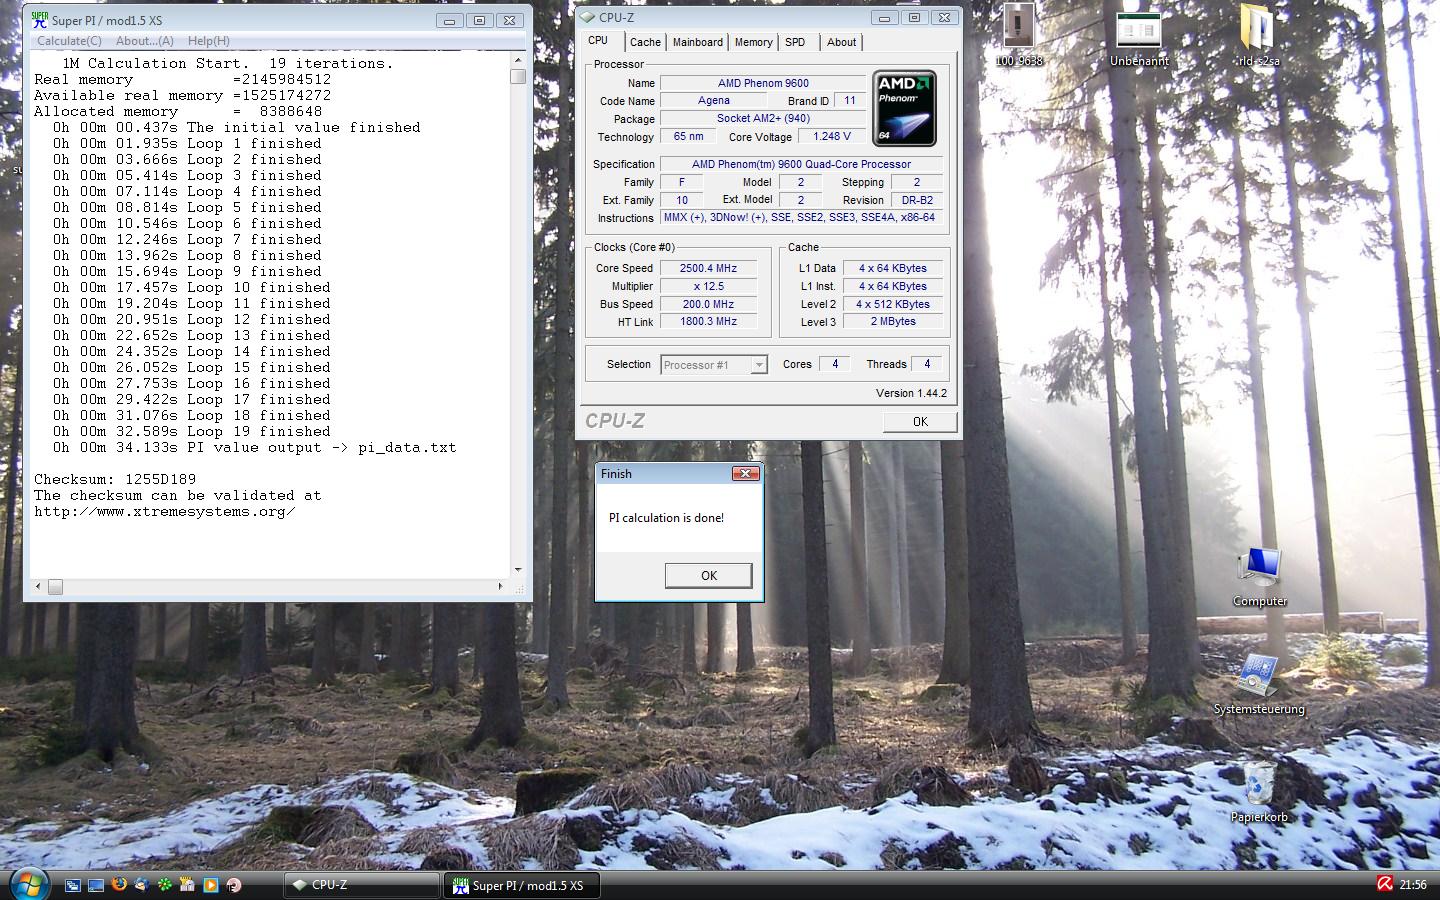The height and width of the screenshot is (900, 1440).
Task: Click the Core Speed 2500.4 MHz field
Action: coord(708,268)
